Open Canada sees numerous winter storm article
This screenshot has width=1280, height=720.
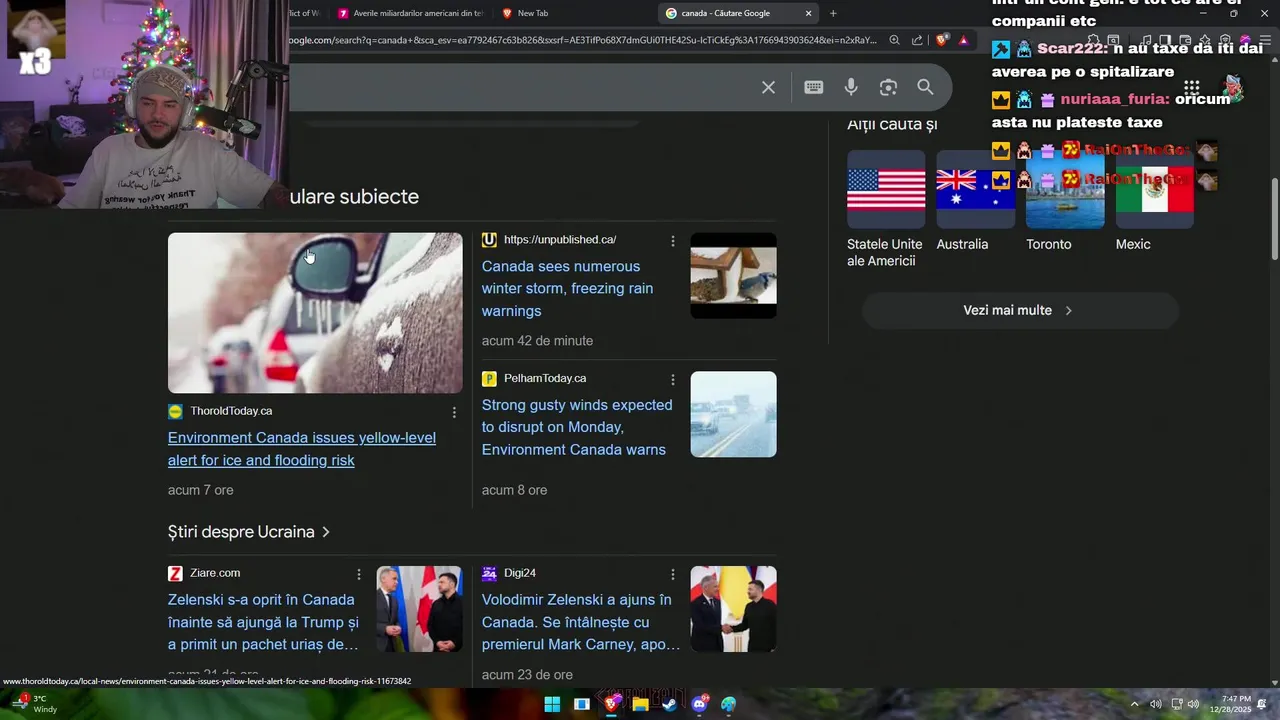567,288
